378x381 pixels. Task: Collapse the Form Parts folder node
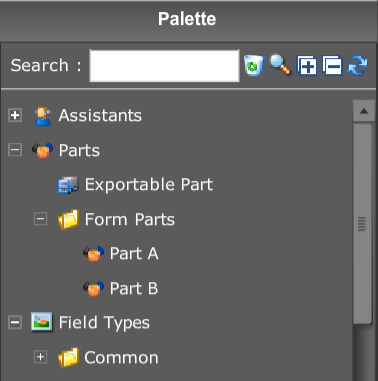(x=40, y=219)
